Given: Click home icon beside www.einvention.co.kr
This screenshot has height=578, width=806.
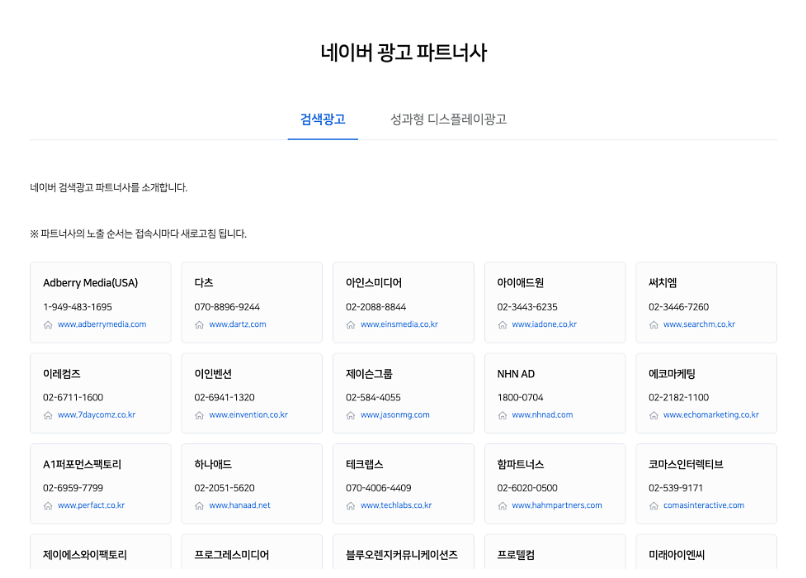Looking at the screenshot, I should (x=199, y=416).
